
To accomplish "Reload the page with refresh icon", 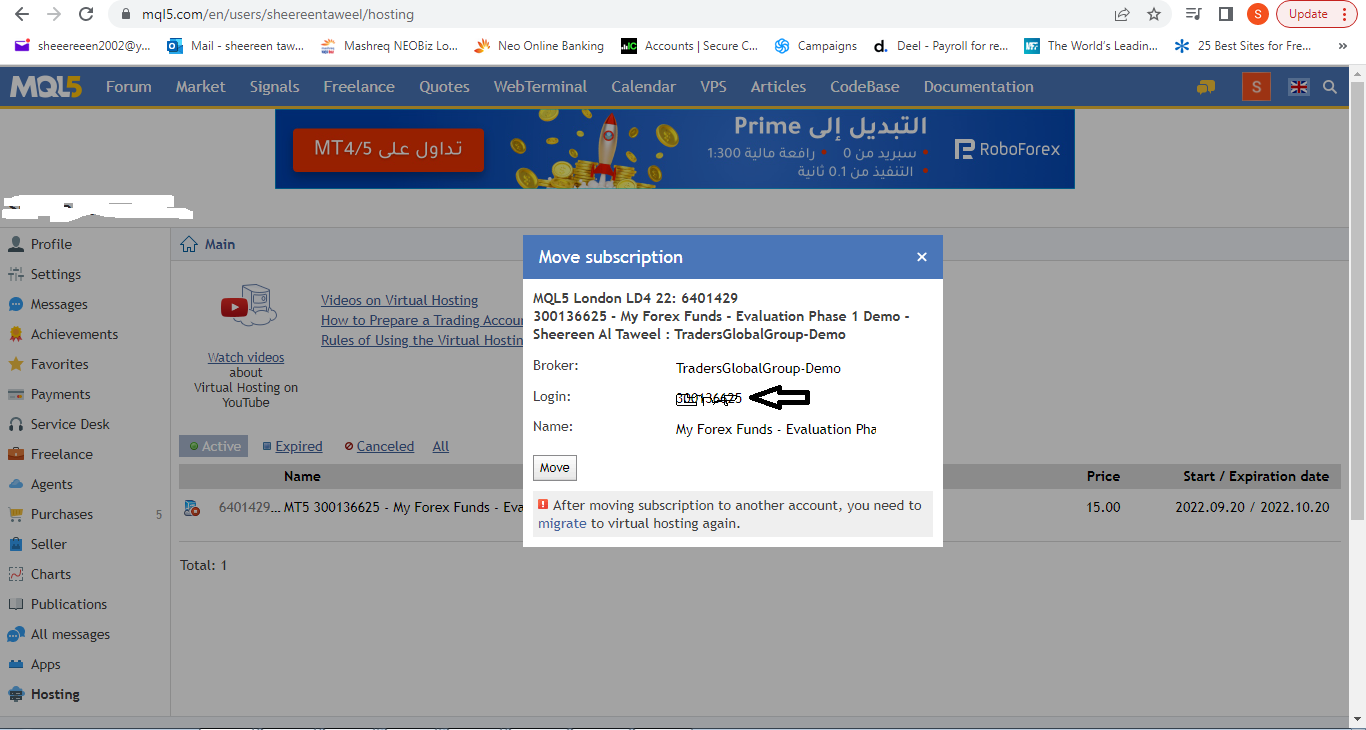I will pyautogui.click(x=86, y=14).
